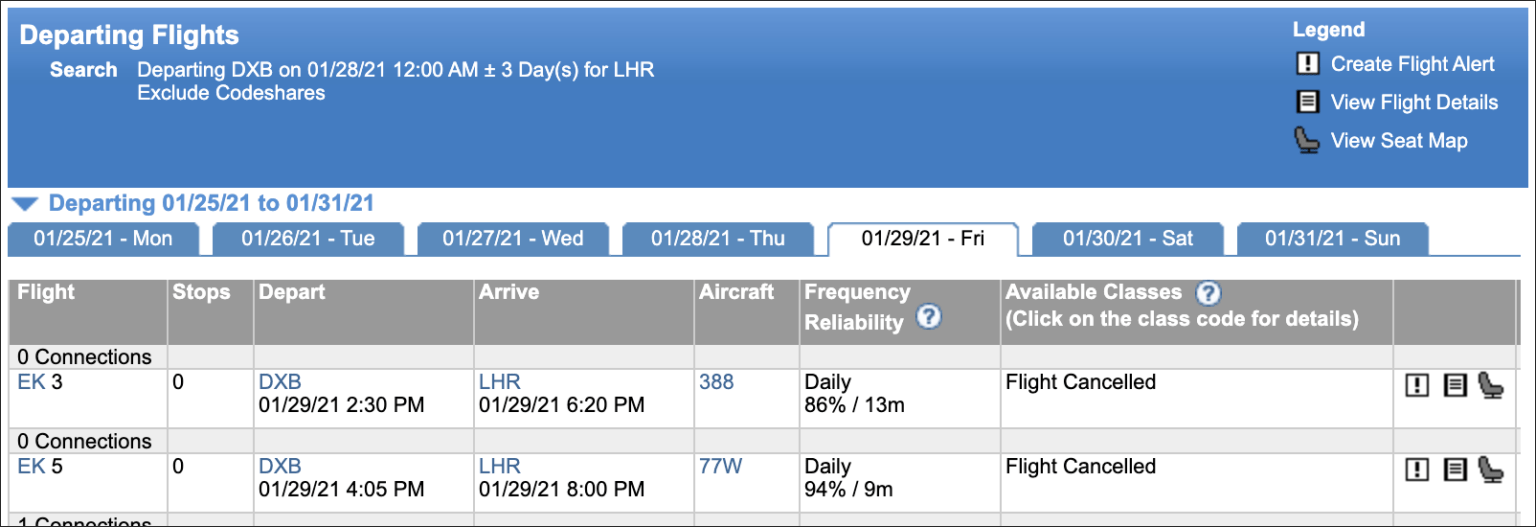The height and width of the screenshot is (527, 1536).
Task: Collapse the Departing 01/25/21 to 01/31/21 section
Action: [26, 204]
